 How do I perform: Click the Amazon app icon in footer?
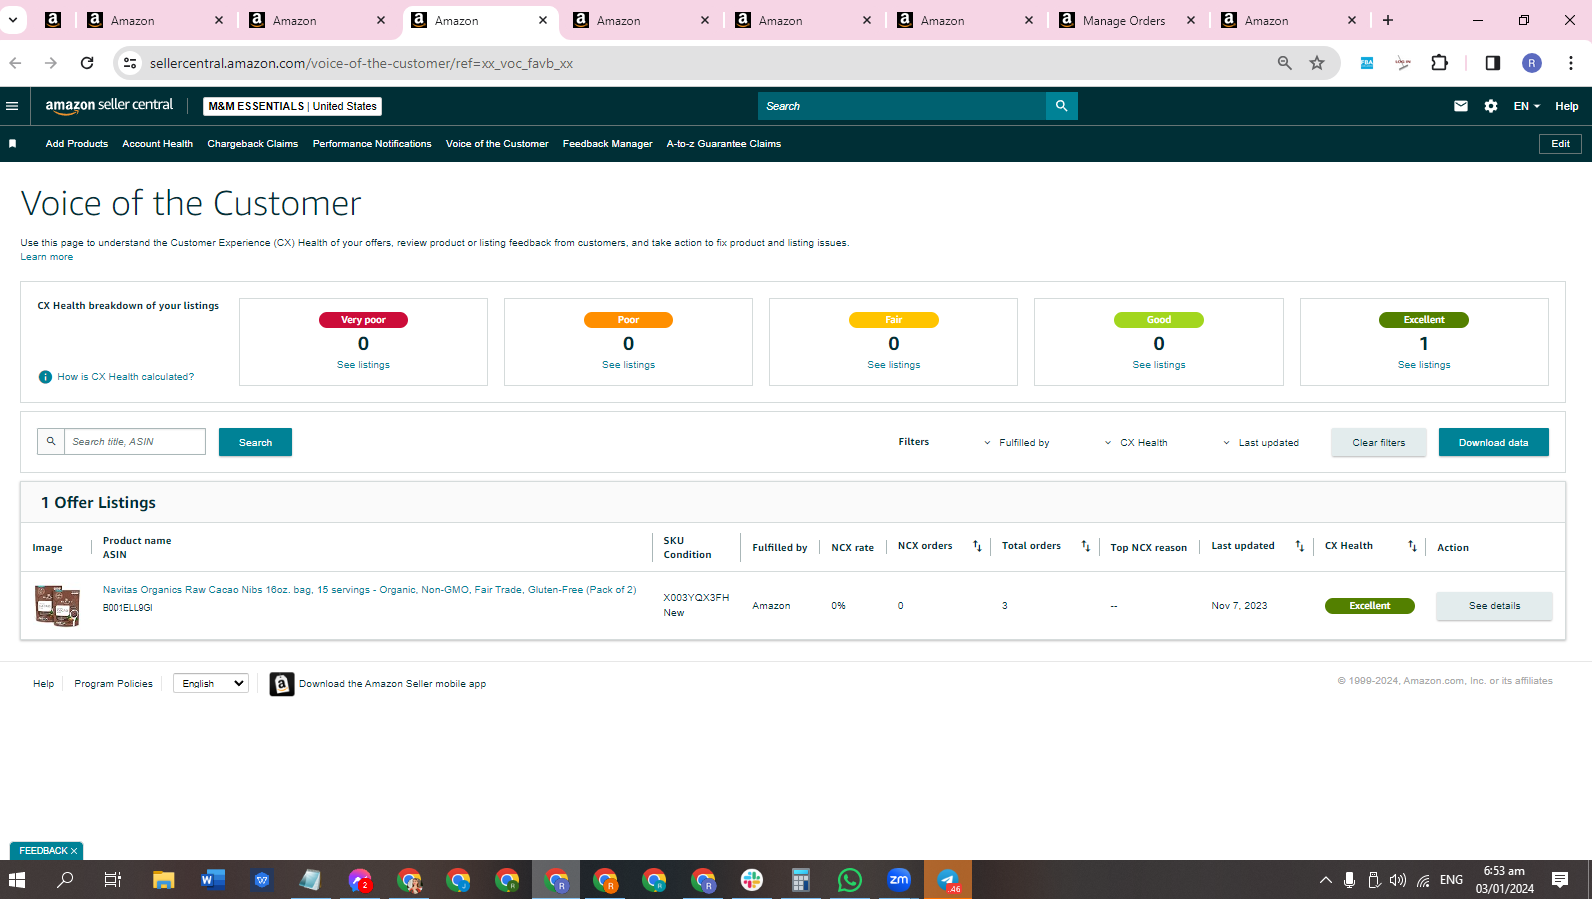282,684
